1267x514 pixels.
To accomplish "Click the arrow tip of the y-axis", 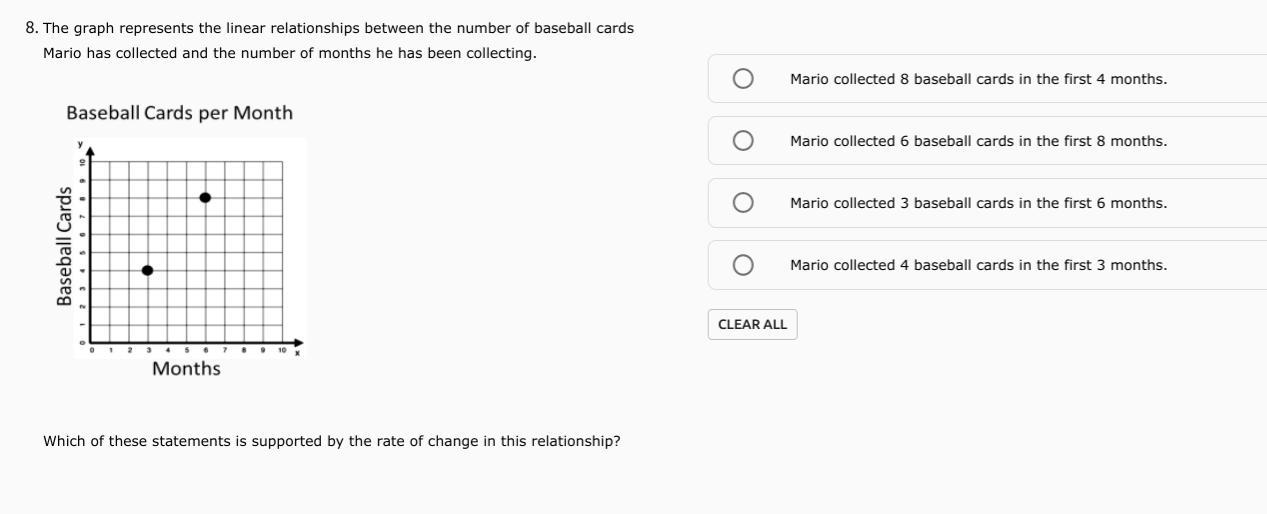I will coord(90,152).
